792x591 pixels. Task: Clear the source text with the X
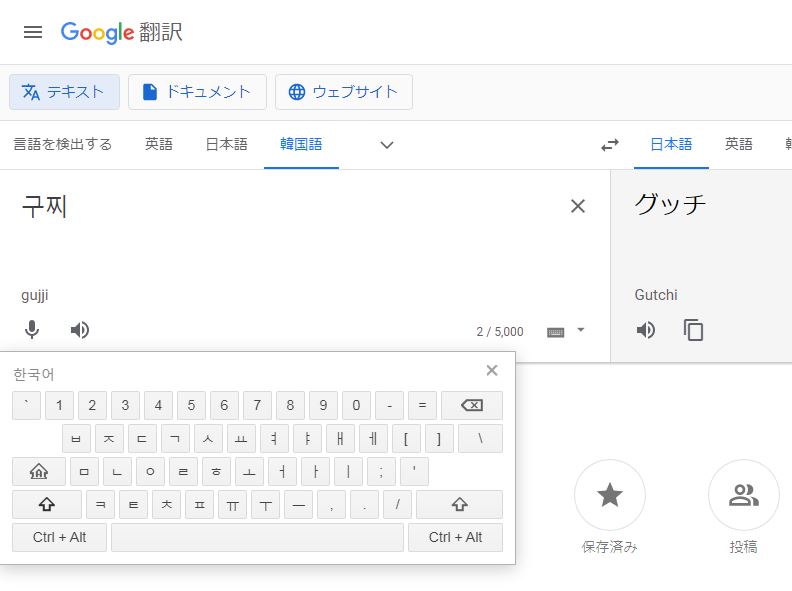pyautogui.click(x=577, y=206)
